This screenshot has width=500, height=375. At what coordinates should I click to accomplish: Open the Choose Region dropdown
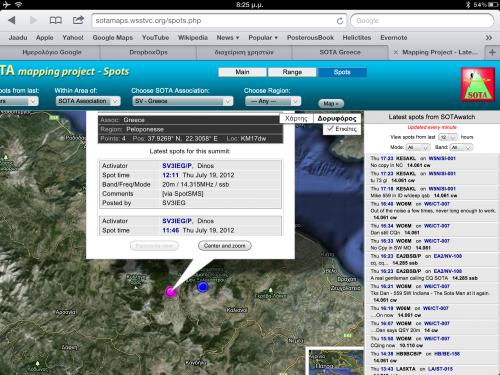tap(273, 101)
